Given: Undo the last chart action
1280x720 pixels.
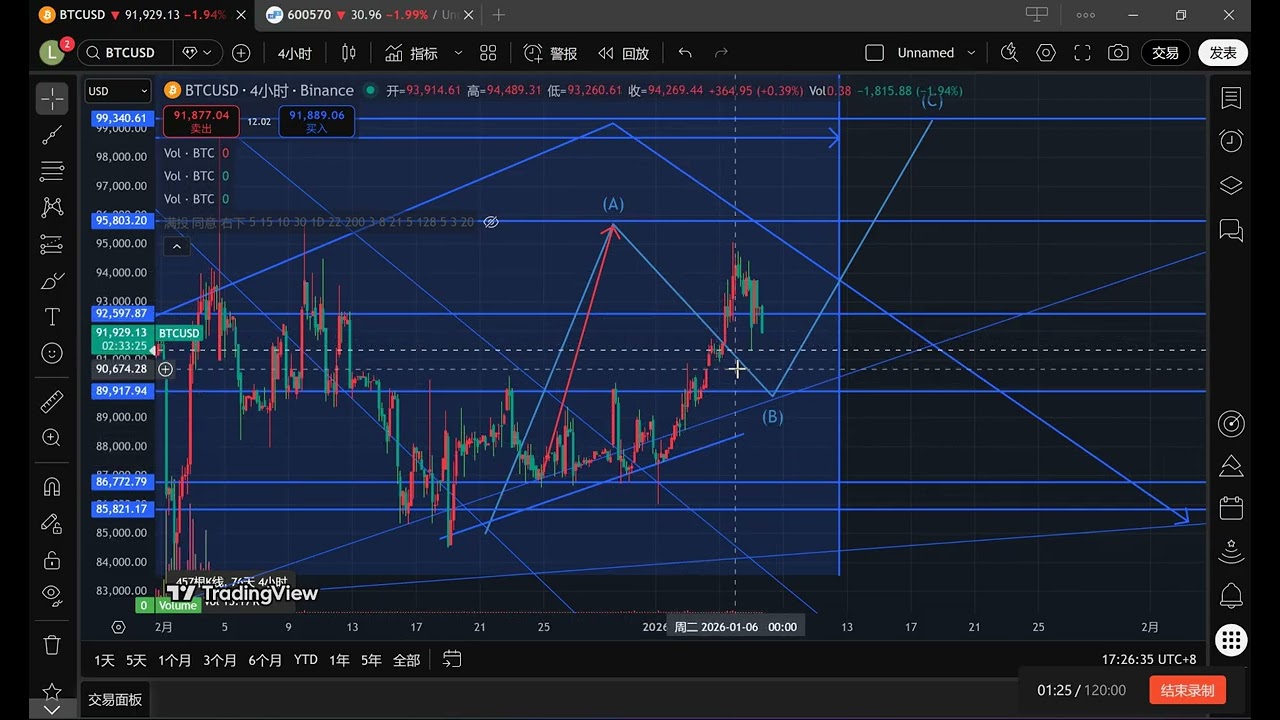Looking at the screenshot, I should pos(685,53).
